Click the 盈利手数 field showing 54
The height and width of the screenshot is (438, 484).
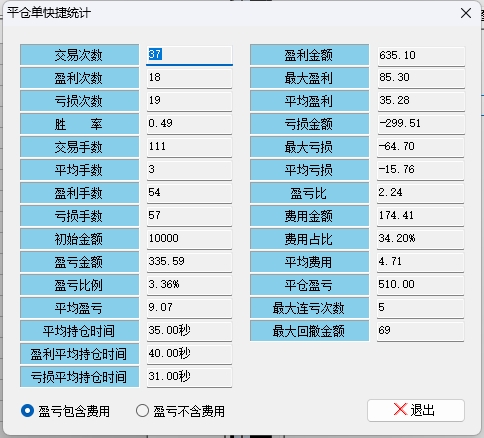point(189,193)
